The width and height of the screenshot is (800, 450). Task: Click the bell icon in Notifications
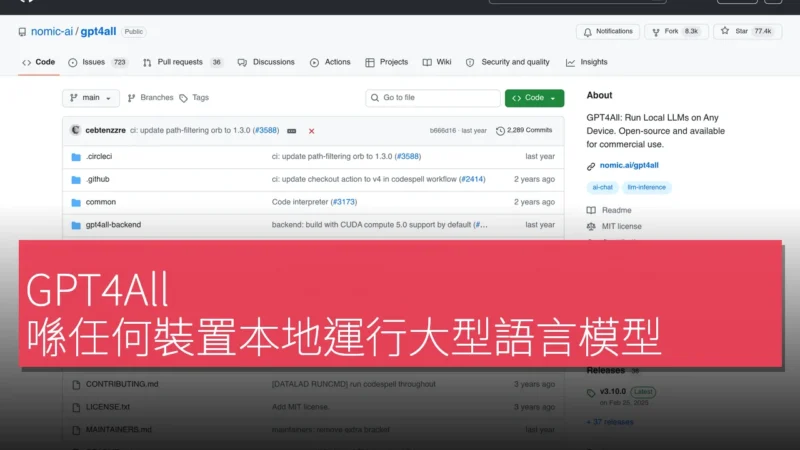tap(588, 32)
